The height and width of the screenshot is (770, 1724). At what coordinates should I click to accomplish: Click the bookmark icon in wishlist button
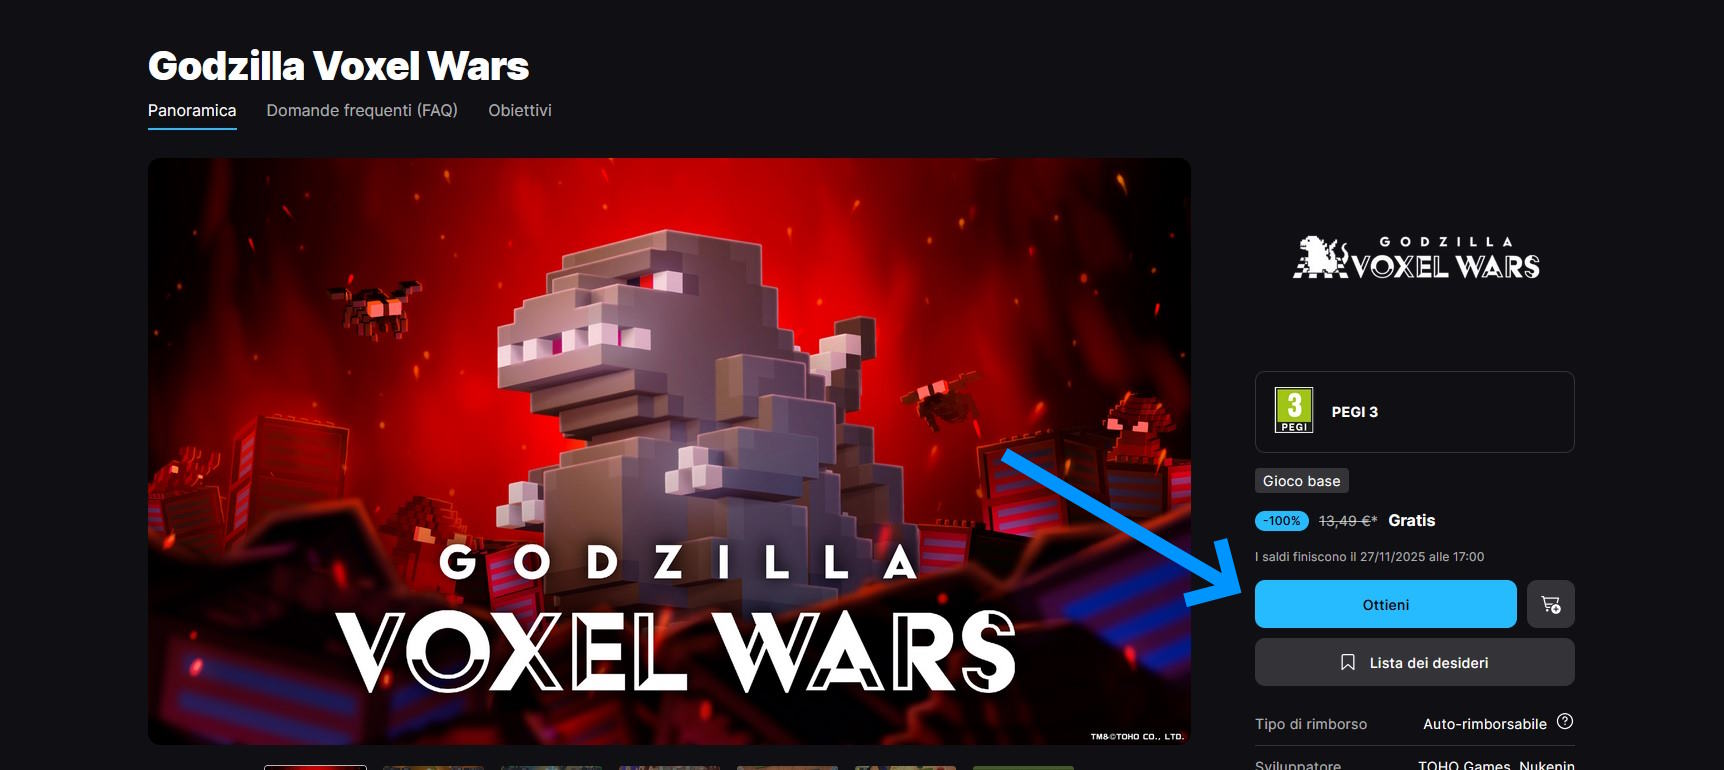1348,662
